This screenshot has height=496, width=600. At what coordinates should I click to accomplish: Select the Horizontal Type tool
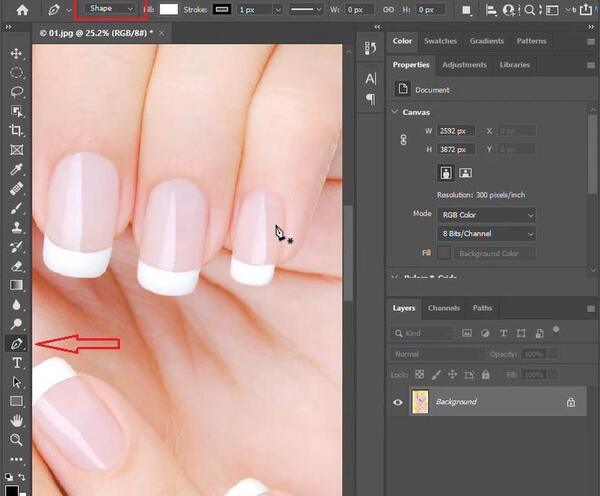click(16, 363)
